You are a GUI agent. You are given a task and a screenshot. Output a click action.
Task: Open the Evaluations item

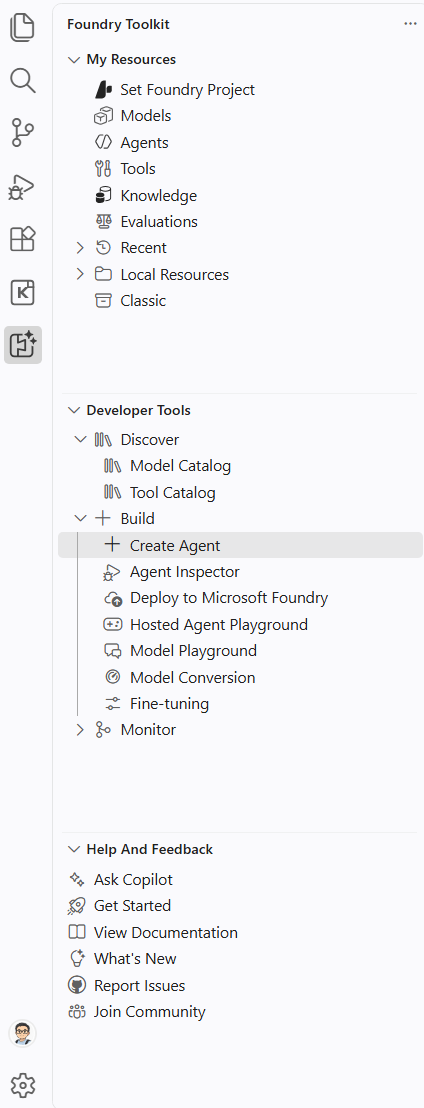[x=159, y=221]
